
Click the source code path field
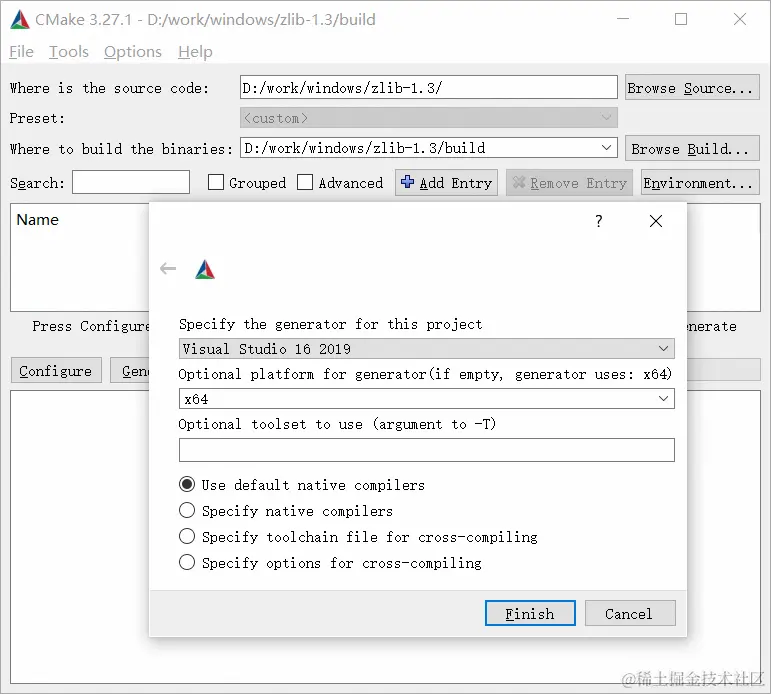(x=428, y=88)
